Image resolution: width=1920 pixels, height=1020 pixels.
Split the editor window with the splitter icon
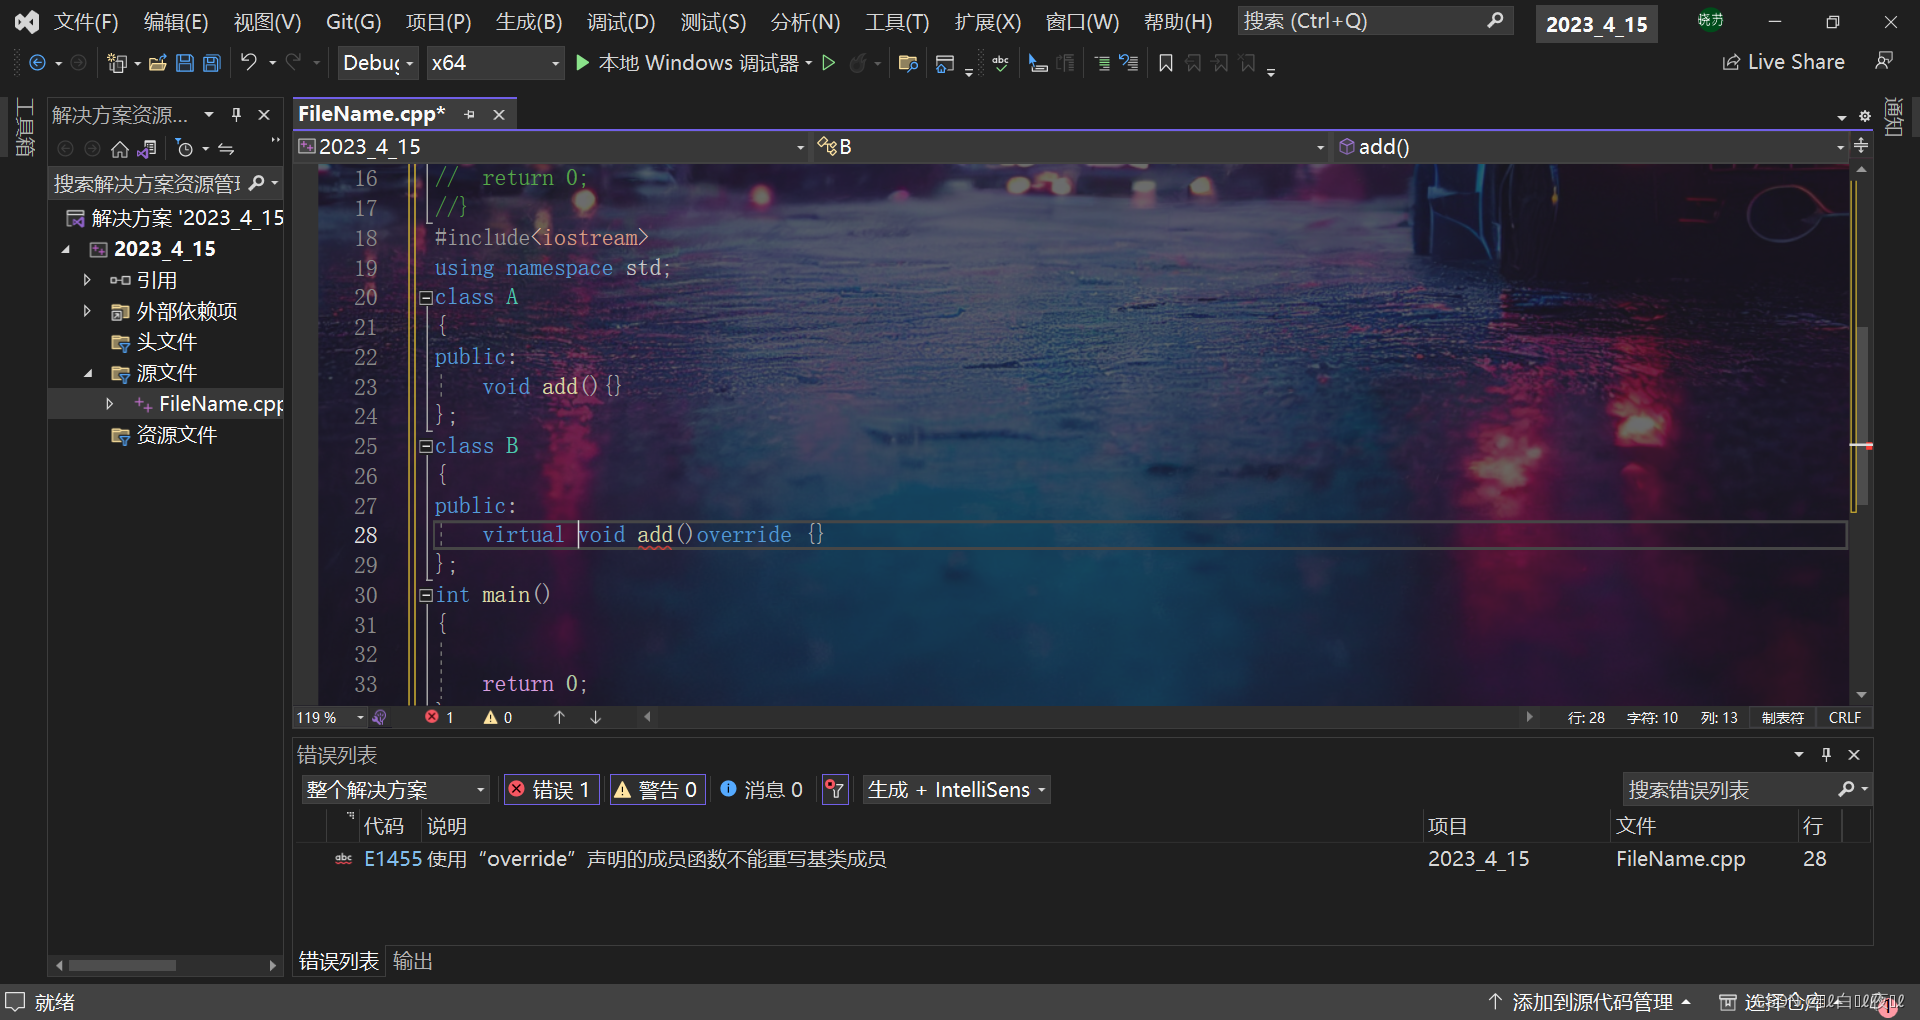1861,146
